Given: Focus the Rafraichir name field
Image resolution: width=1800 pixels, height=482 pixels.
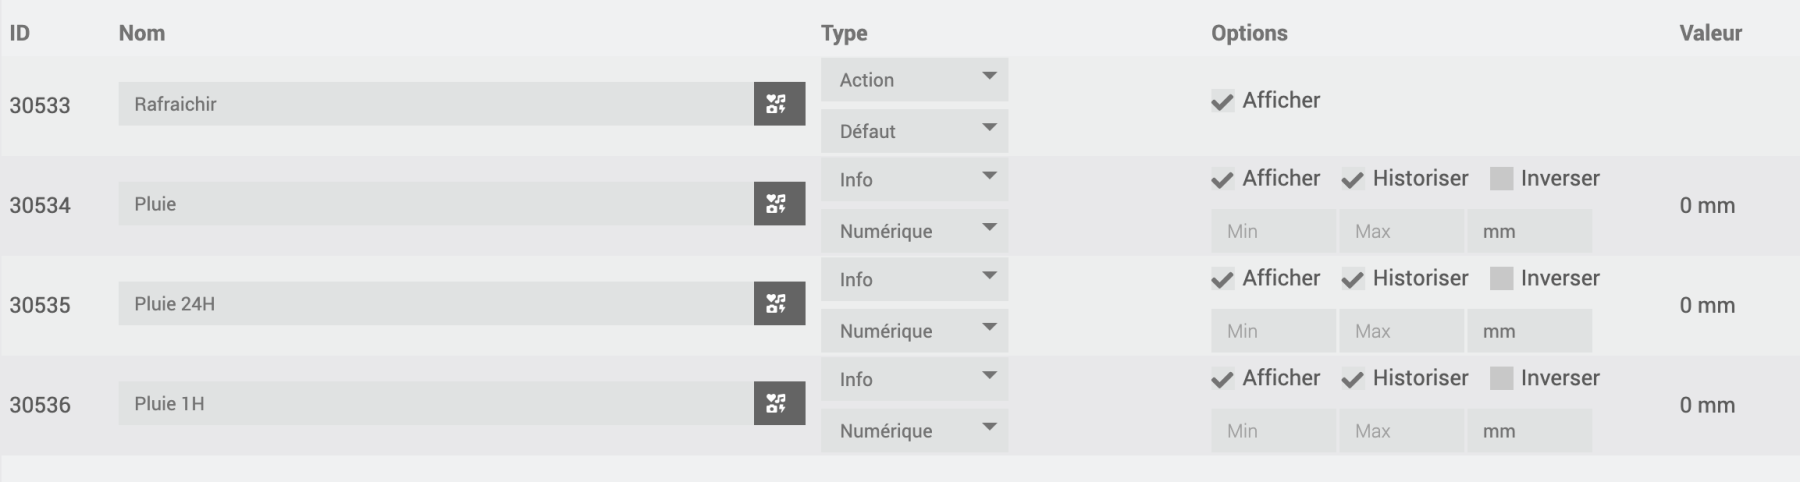Looking at the screenshot, I should [x=436, y=104].
